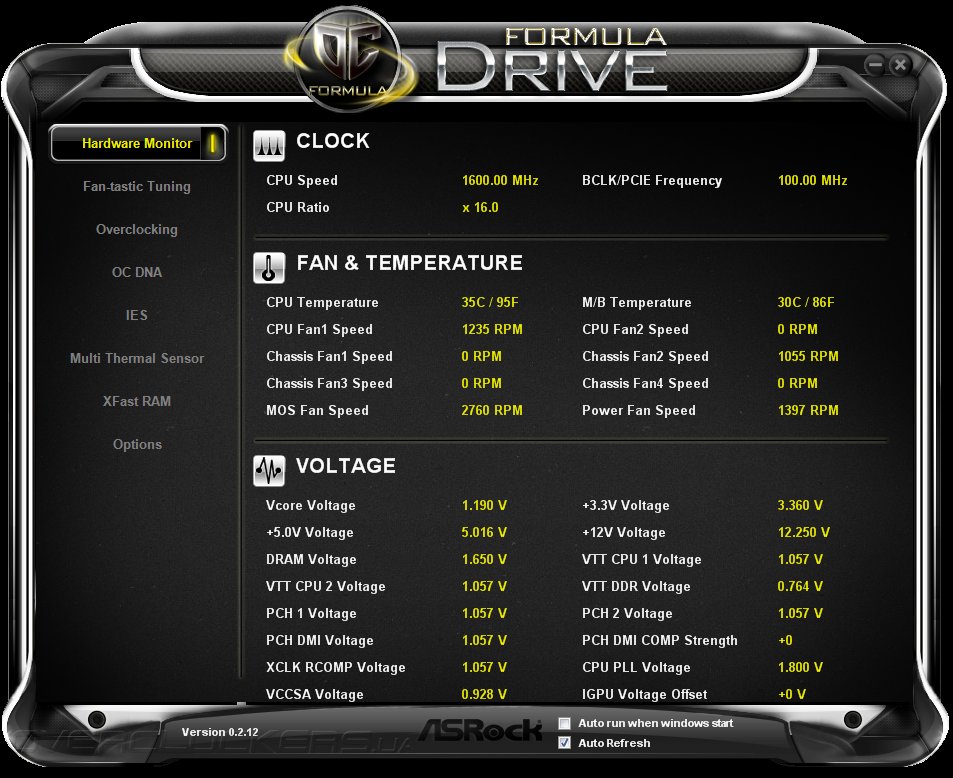
Task: Uncheck the Auto Refresh checkbox
Action: point(565,743)
